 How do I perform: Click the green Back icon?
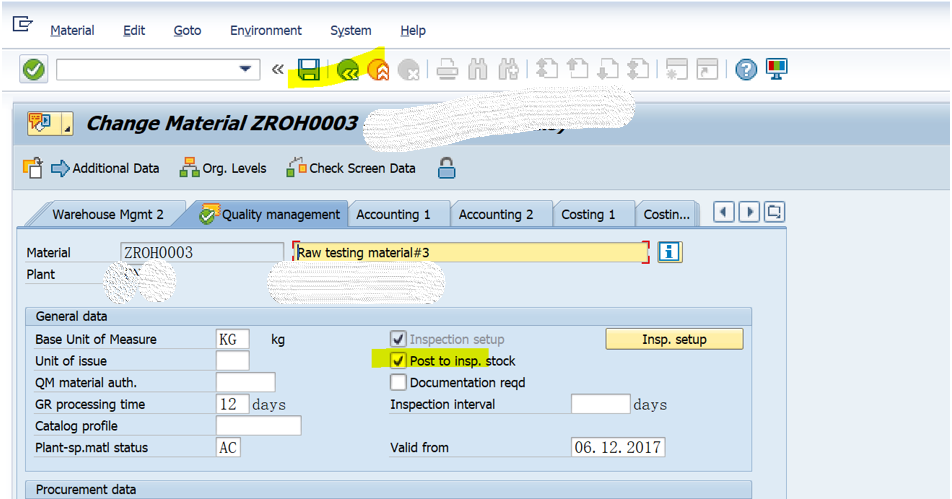coord(348,70)
